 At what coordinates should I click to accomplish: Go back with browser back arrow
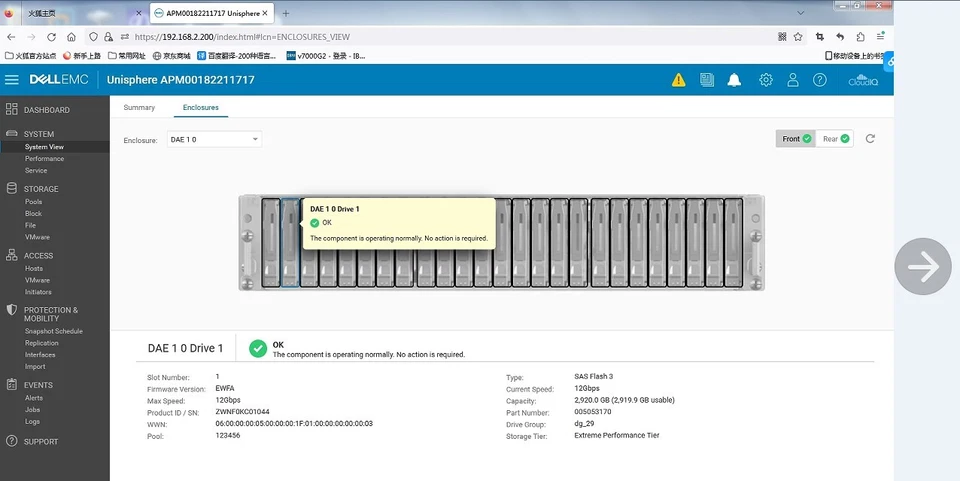point(11,37)
